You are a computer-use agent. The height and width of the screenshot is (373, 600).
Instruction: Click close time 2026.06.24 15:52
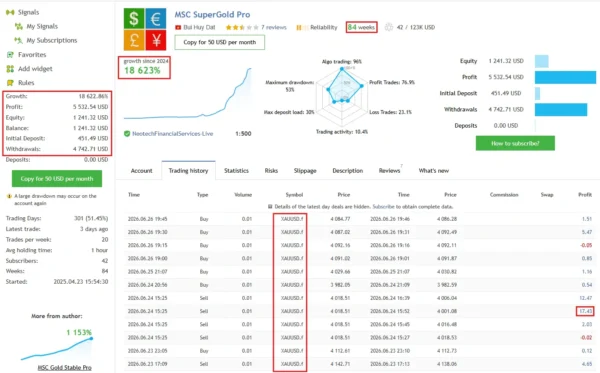[x=390, y=311]
